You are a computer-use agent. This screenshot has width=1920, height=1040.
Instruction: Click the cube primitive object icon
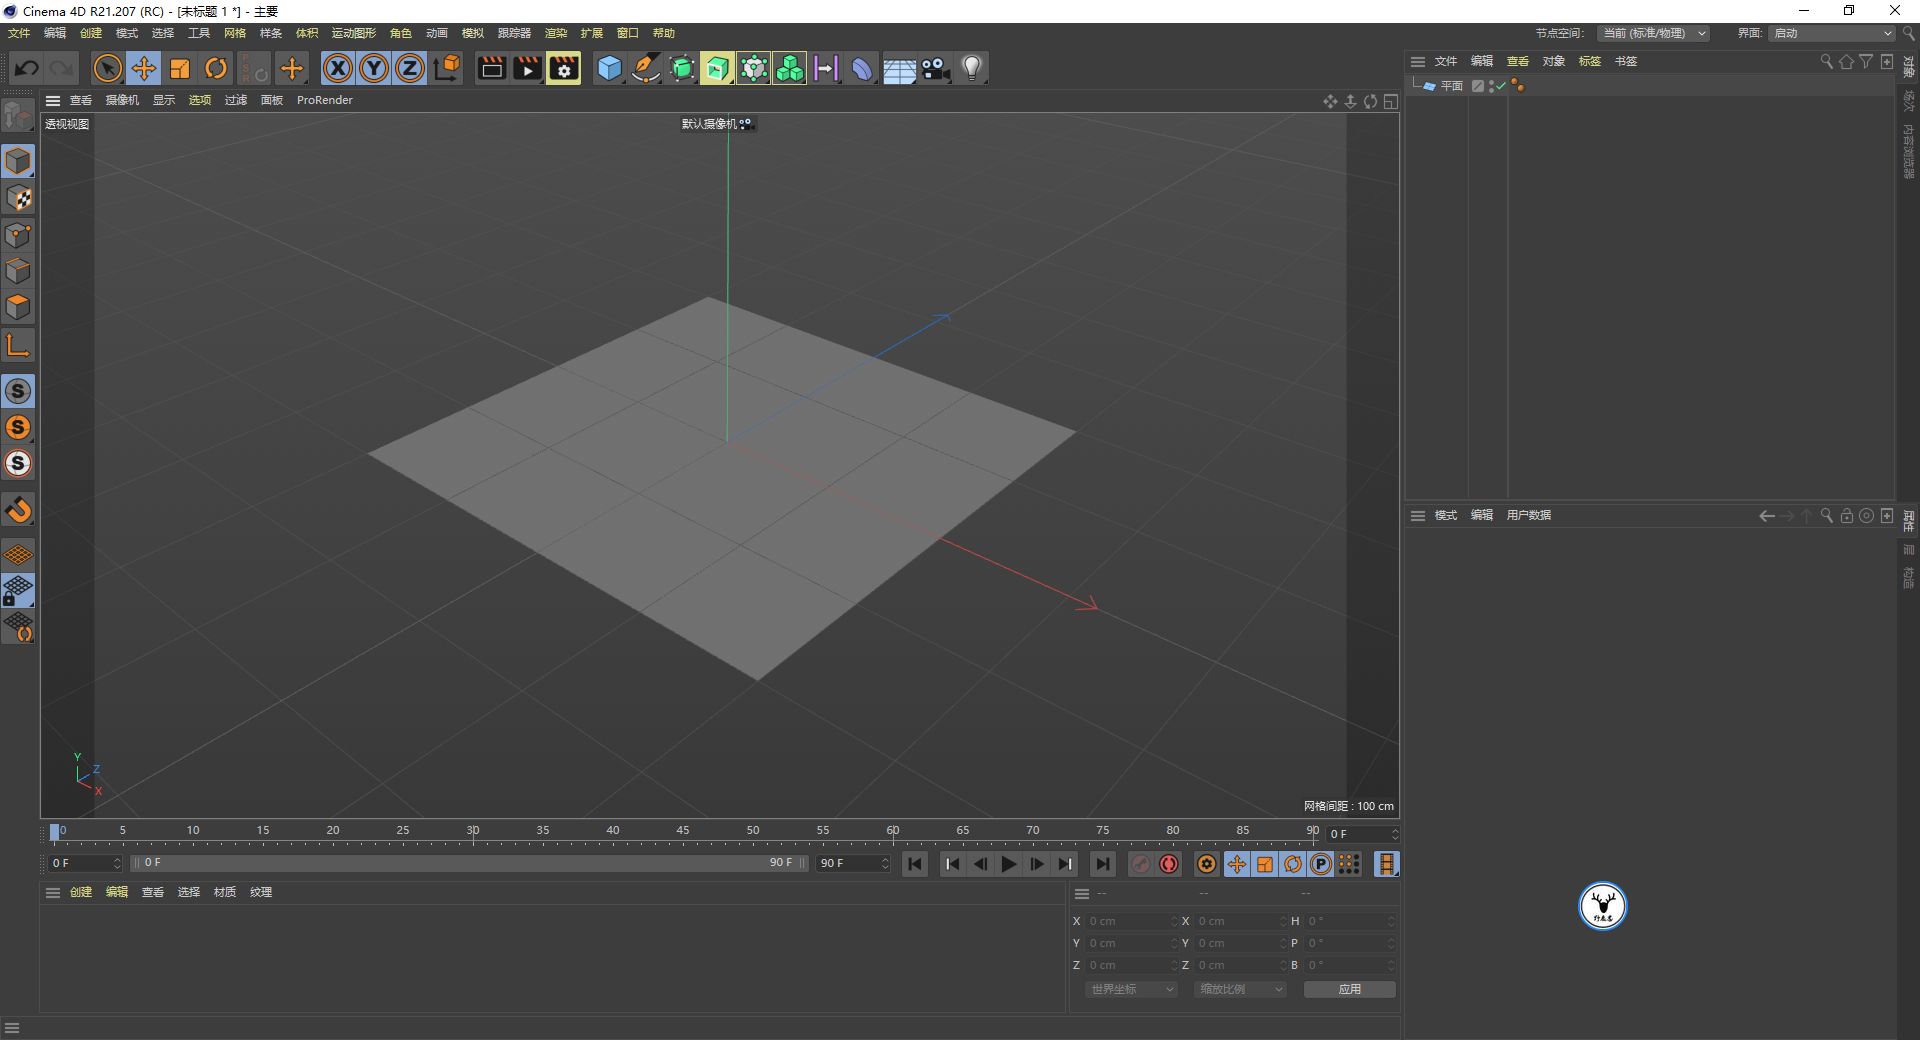(609, 68)
